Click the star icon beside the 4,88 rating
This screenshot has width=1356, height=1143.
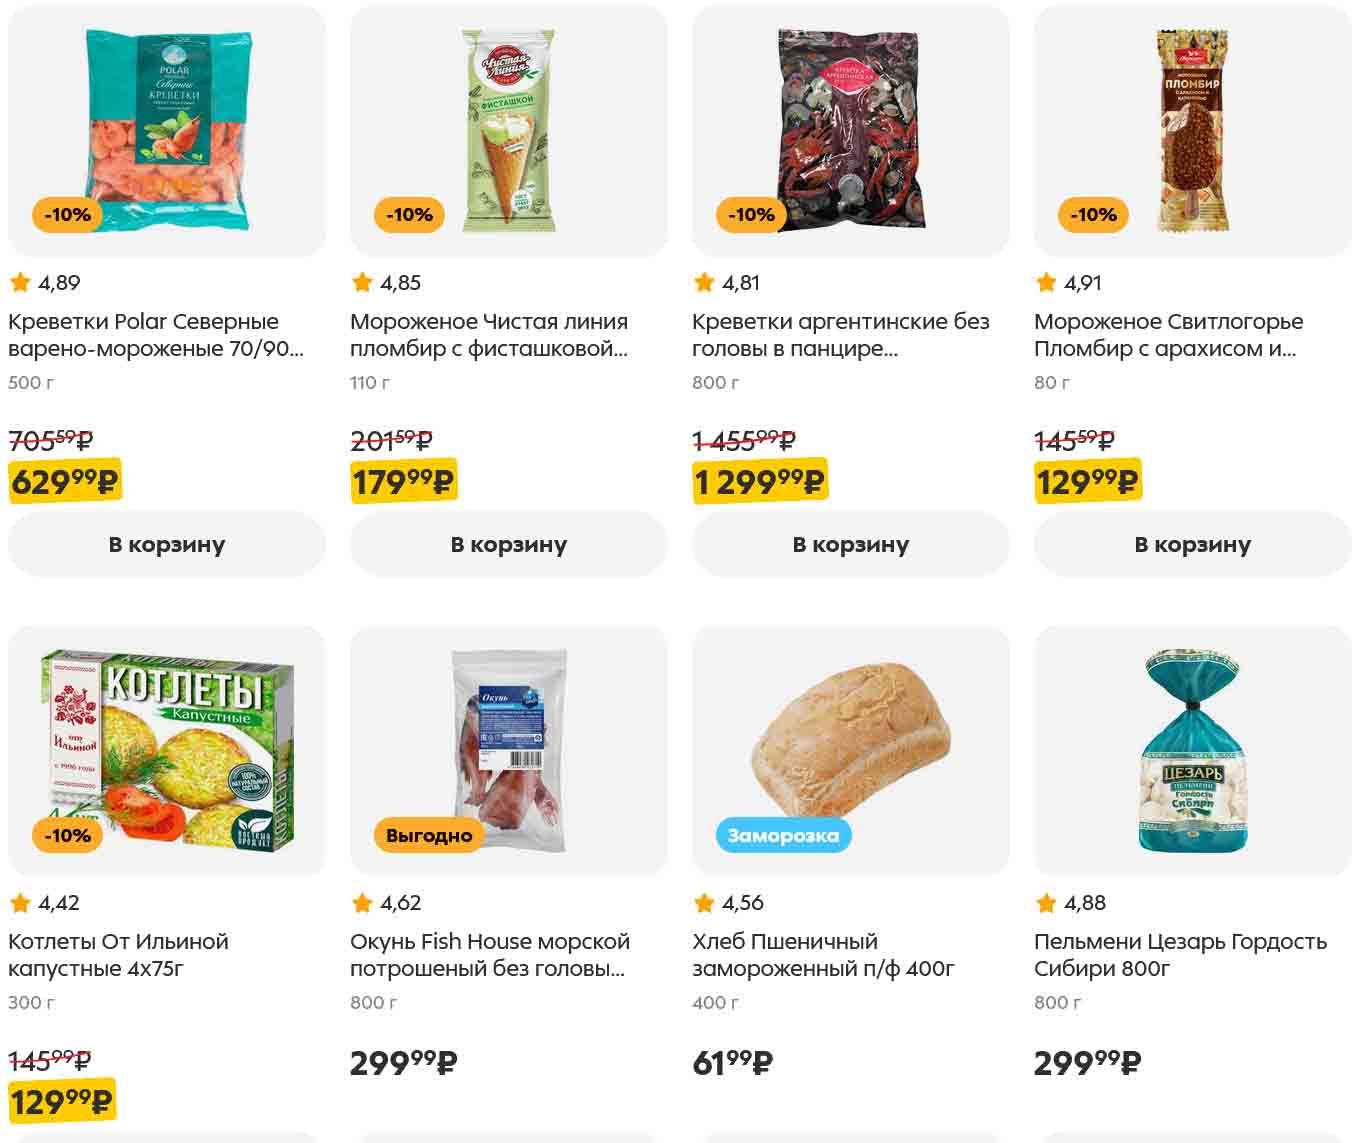1046,903
